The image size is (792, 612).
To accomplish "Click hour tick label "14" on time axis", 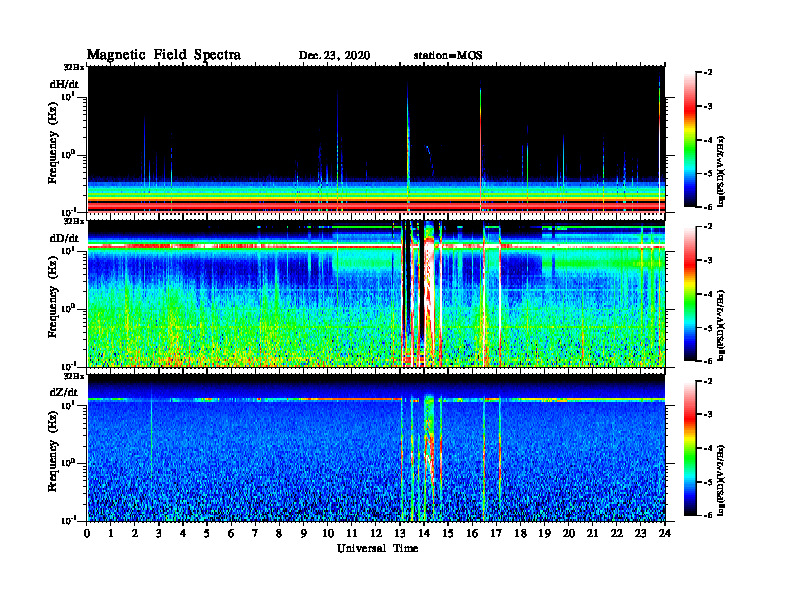I will tap(424, 534).
